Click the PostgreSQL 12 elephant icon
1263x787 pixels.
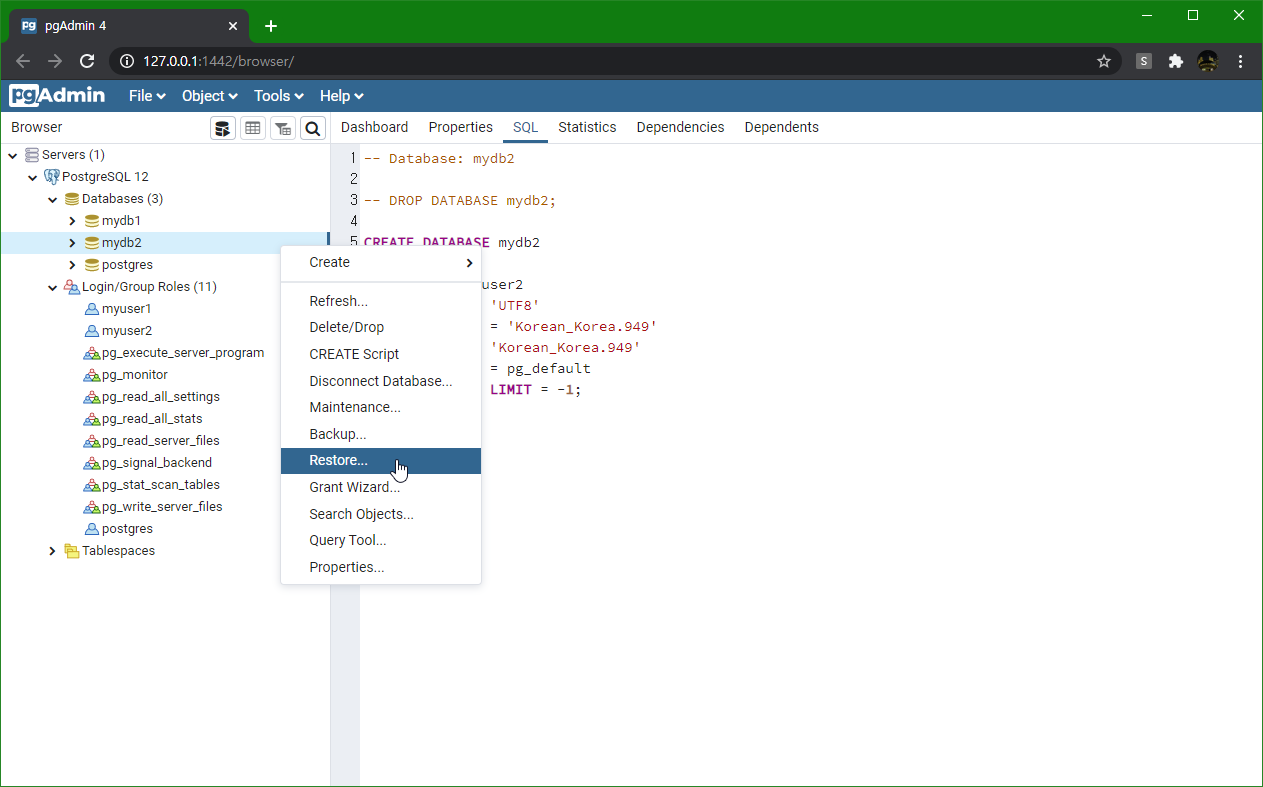[52, 177]
